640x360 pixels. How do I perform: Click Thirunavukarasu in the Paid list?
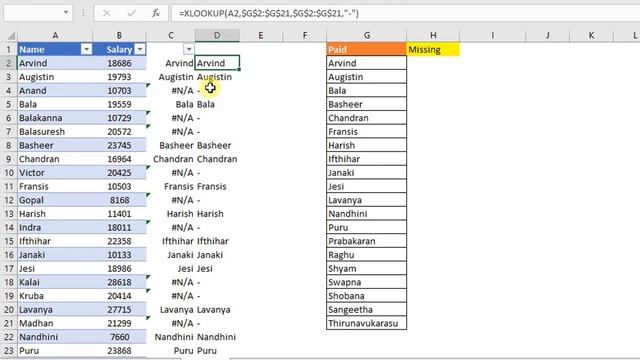(x=367, y=323)
